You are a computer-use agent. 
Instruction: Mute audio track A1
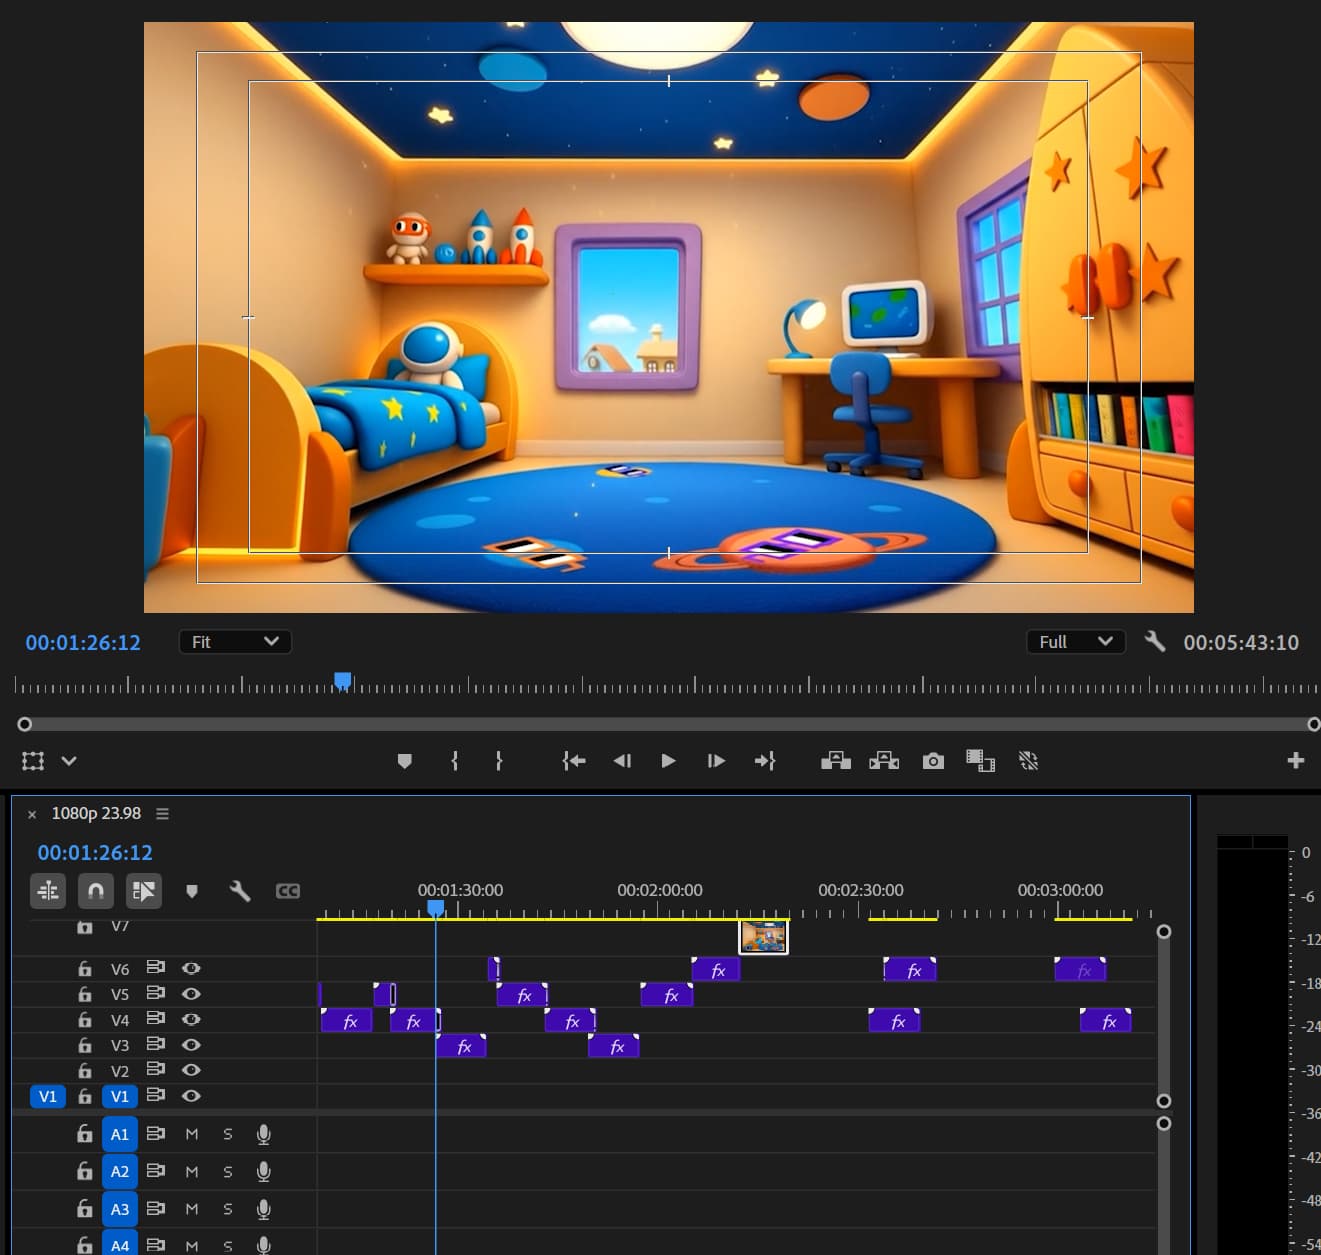(x=192, y=1134)
